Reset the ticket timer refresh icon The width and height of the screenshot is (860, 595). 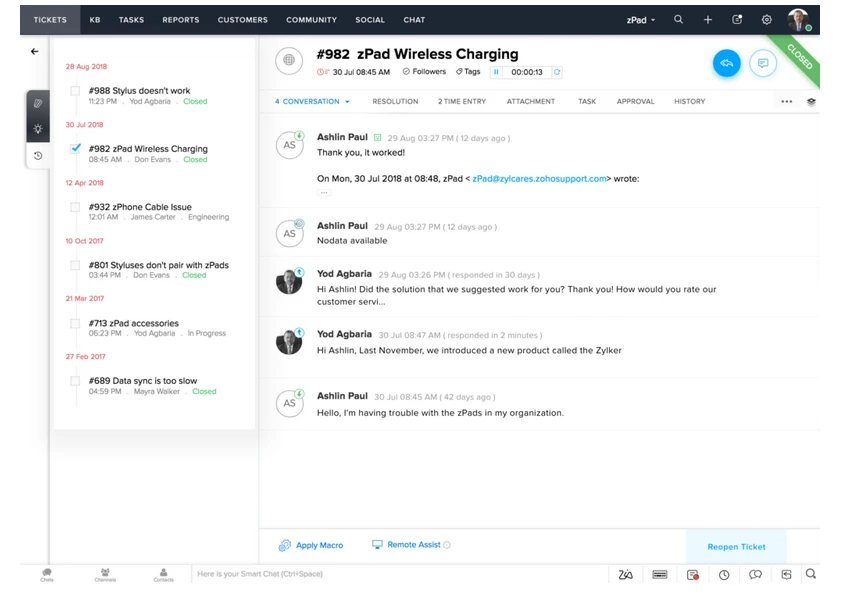pos(557,72)
